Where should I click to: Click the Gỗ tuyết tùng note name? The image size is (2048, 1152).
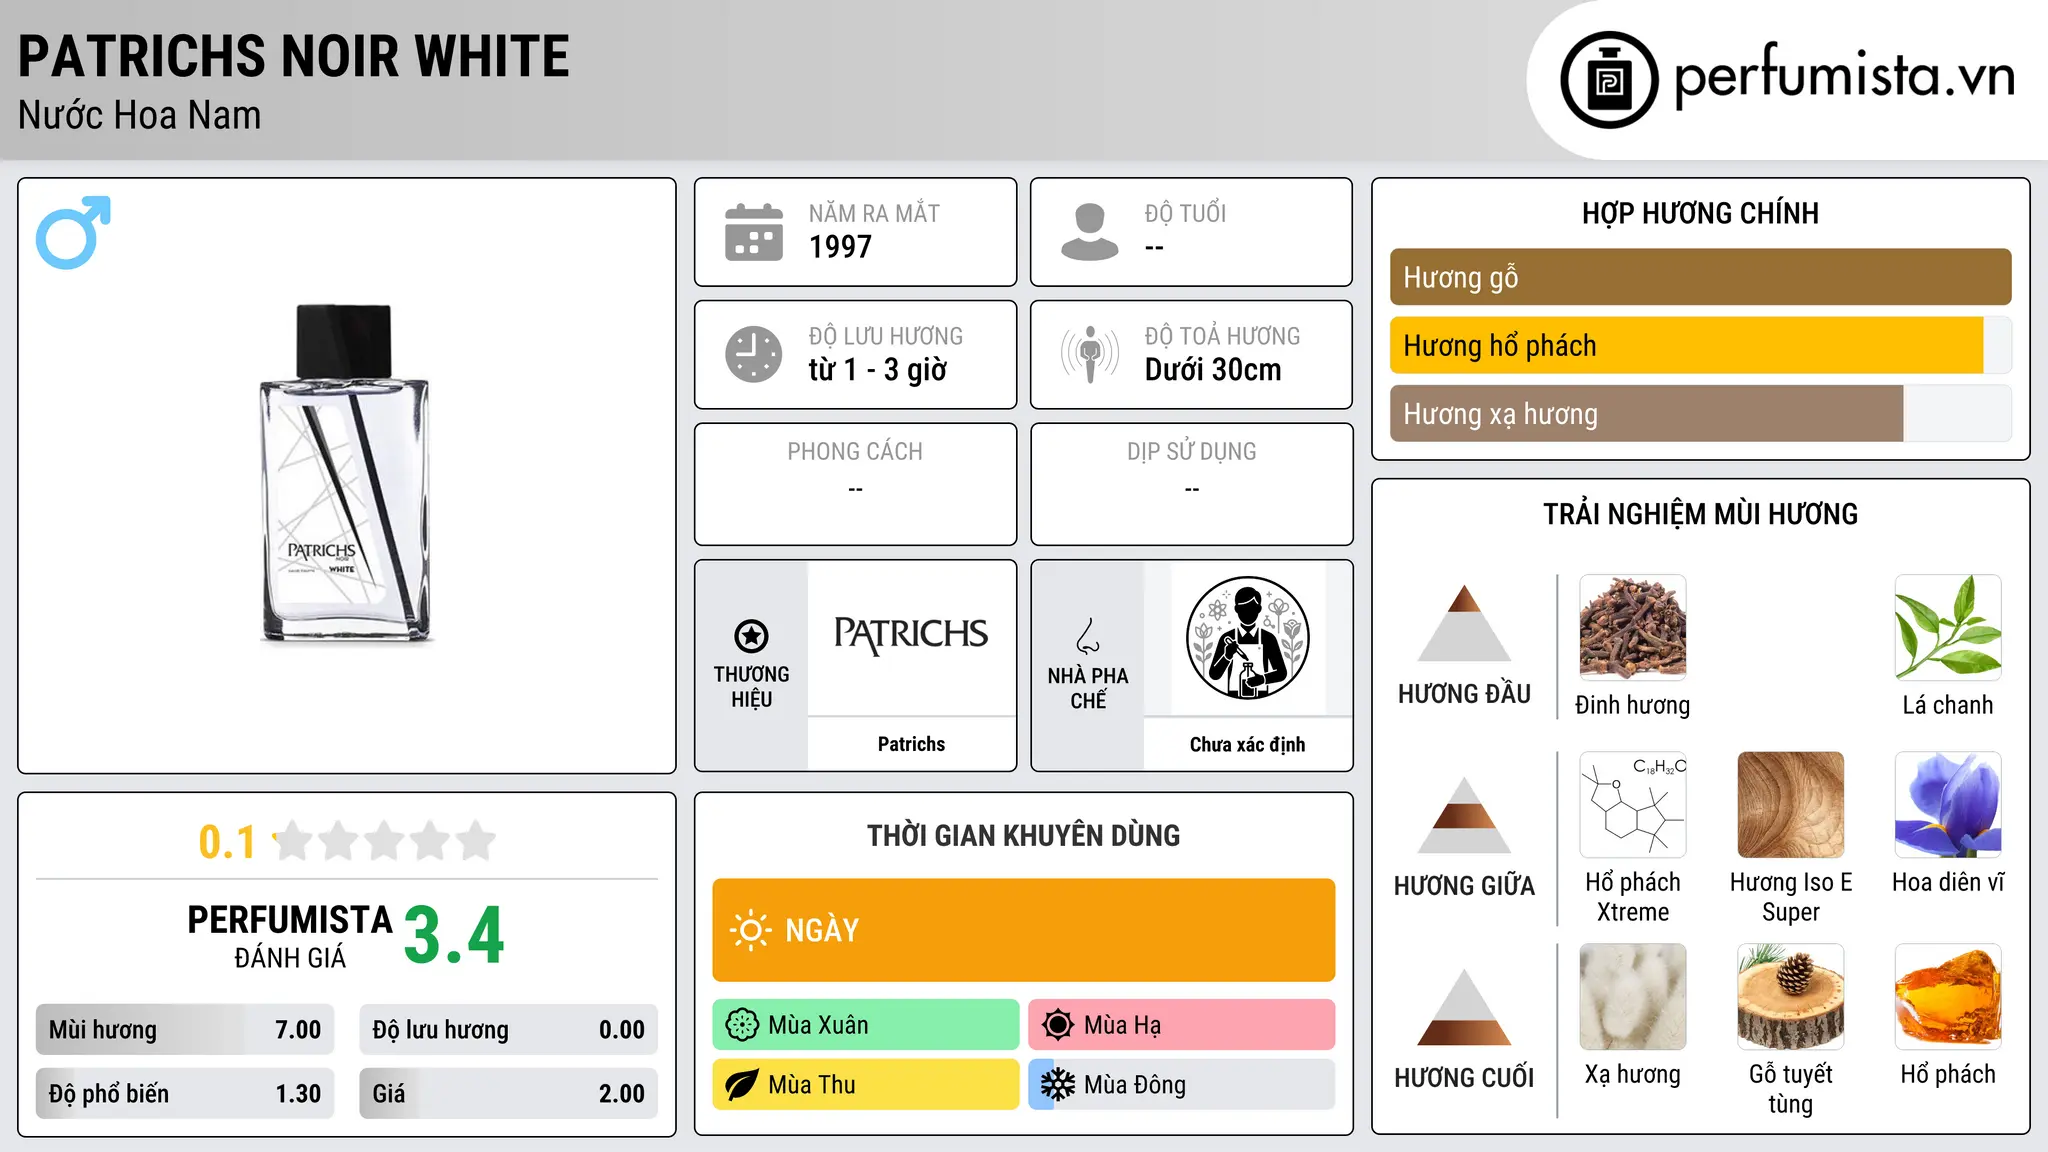(1791, 1088)
